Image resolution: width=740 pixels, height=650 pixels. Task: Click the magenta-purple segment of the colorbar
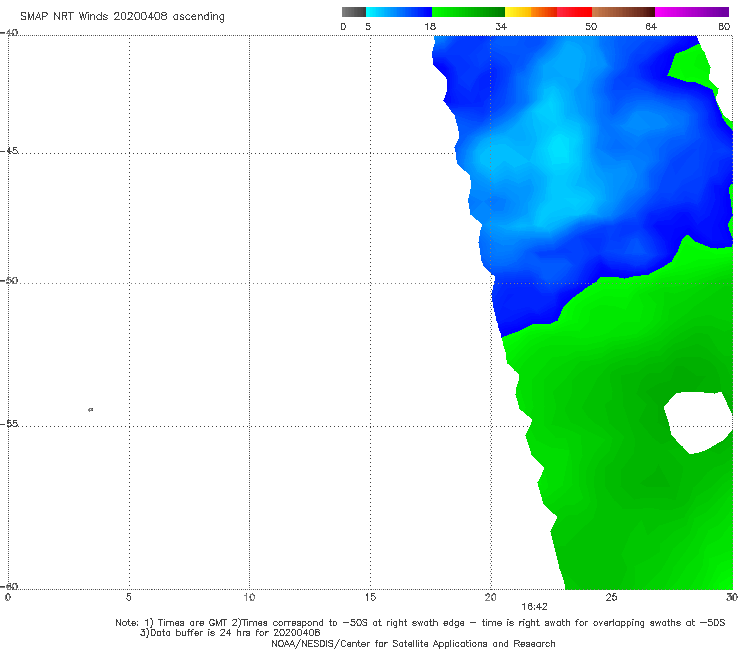coord(692,12)
